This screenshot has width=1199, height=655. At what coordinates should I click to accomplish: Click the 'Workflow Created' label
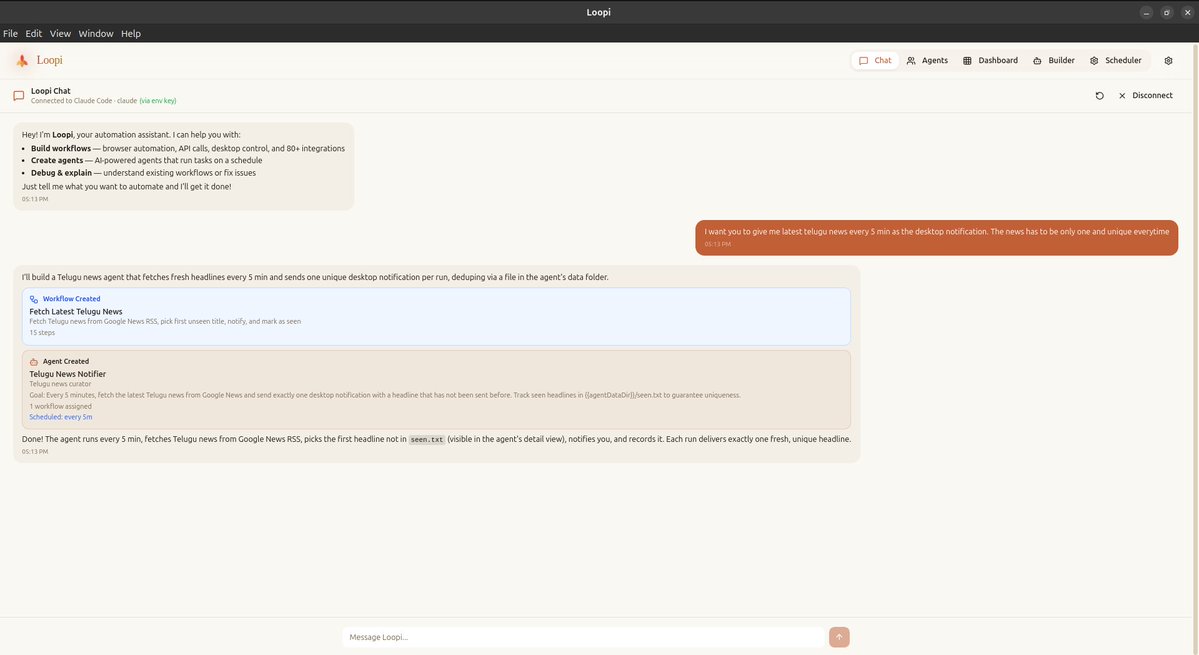point(71,299)
